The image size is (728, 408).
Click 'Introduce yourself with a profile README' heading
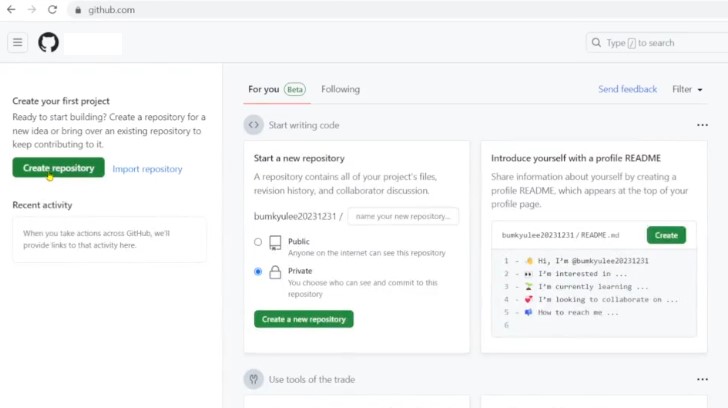click(576, 158)
